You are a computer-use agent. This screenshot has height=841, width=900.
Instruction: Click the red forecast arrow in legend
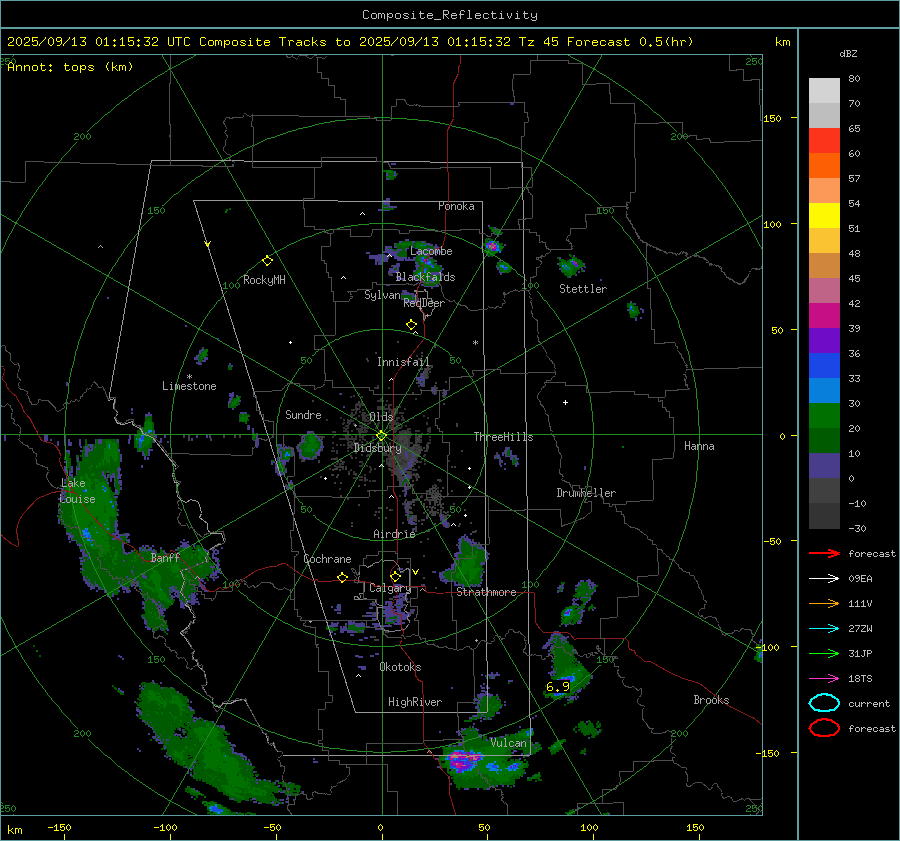coord(824,553)
